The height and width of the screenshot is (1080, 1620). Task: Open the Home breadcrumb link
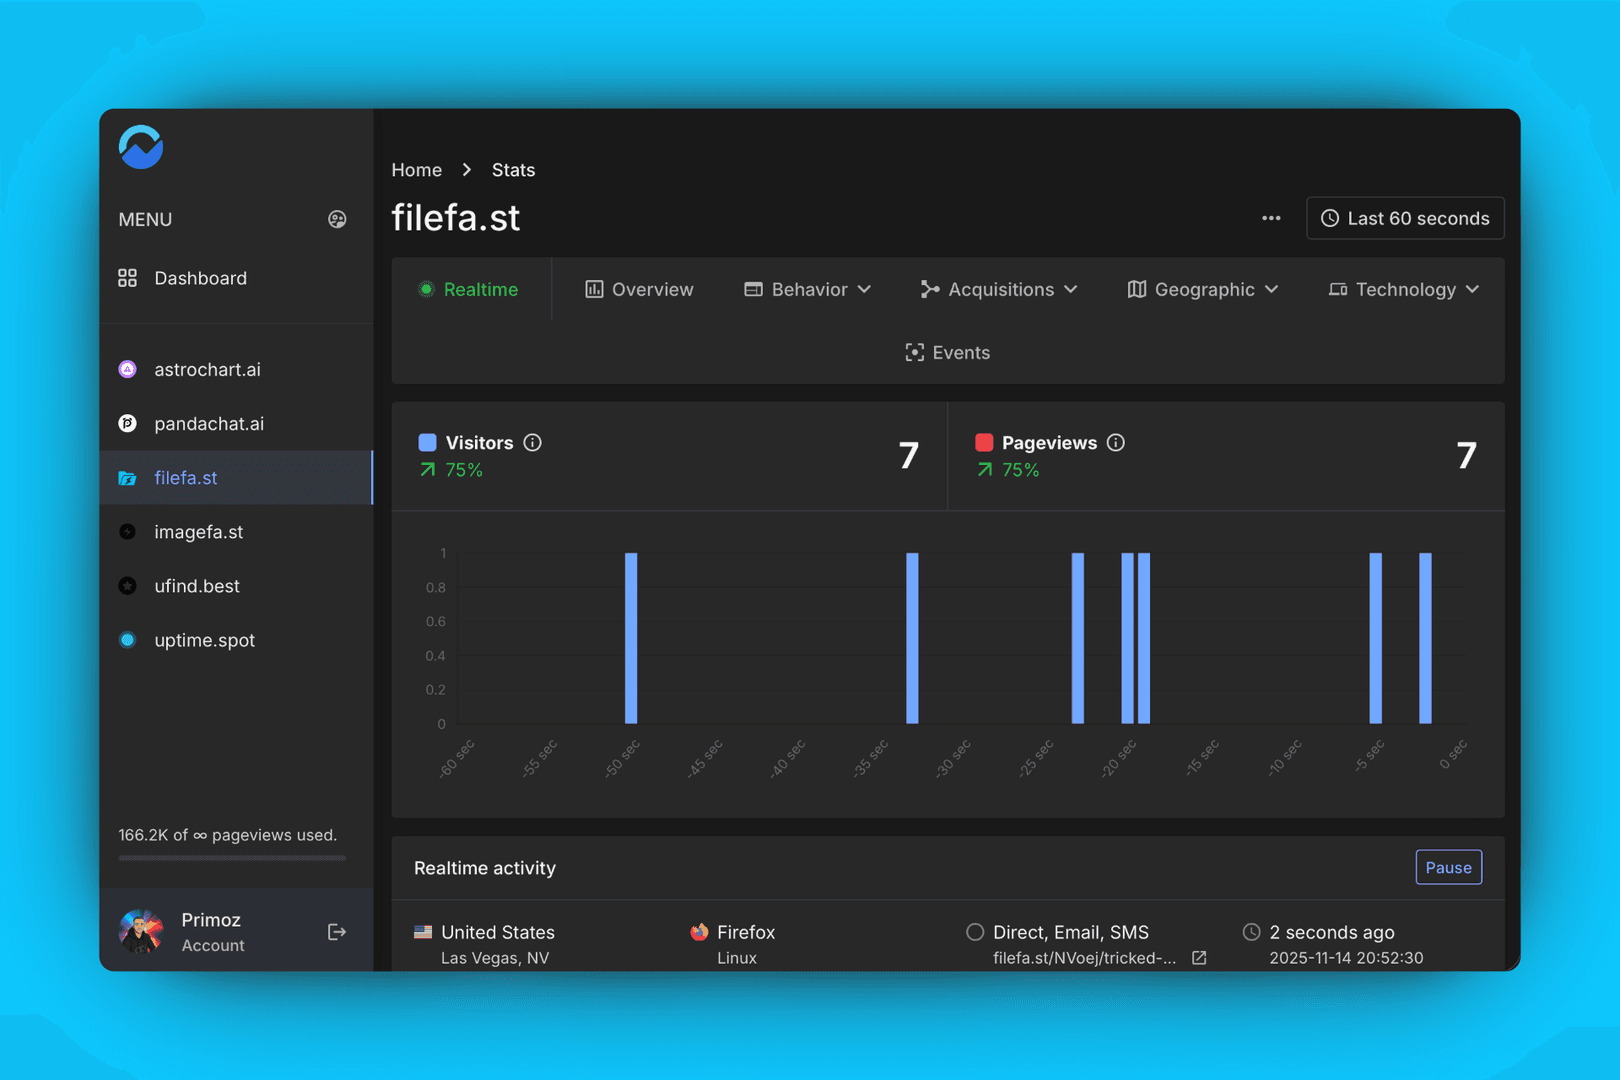pyautogui.click(x=417, y=170)
